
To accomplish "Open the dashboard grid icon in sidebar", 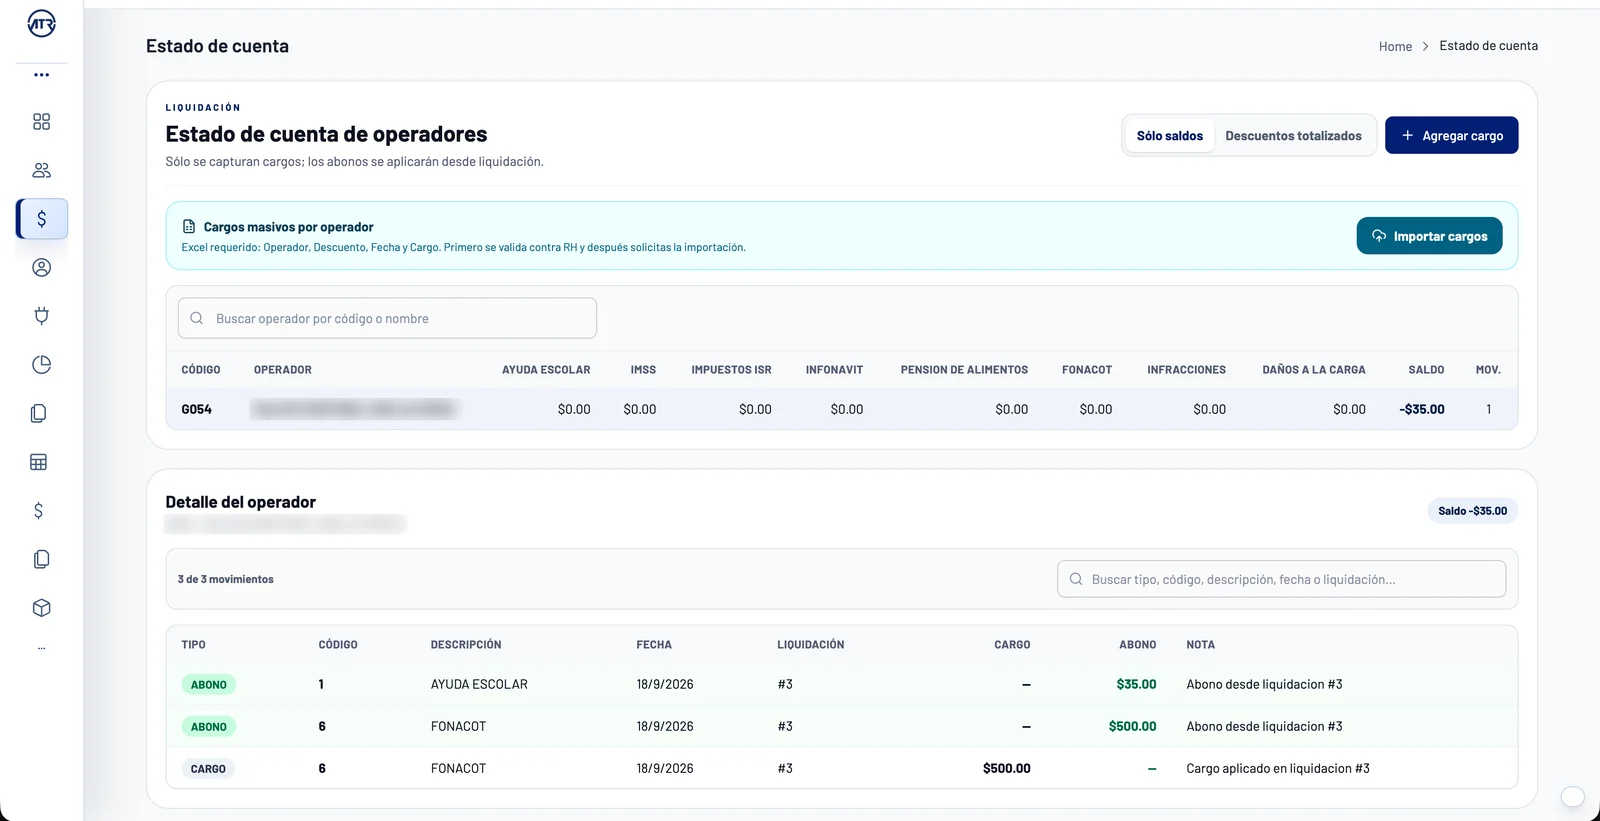I will [41, 122].
